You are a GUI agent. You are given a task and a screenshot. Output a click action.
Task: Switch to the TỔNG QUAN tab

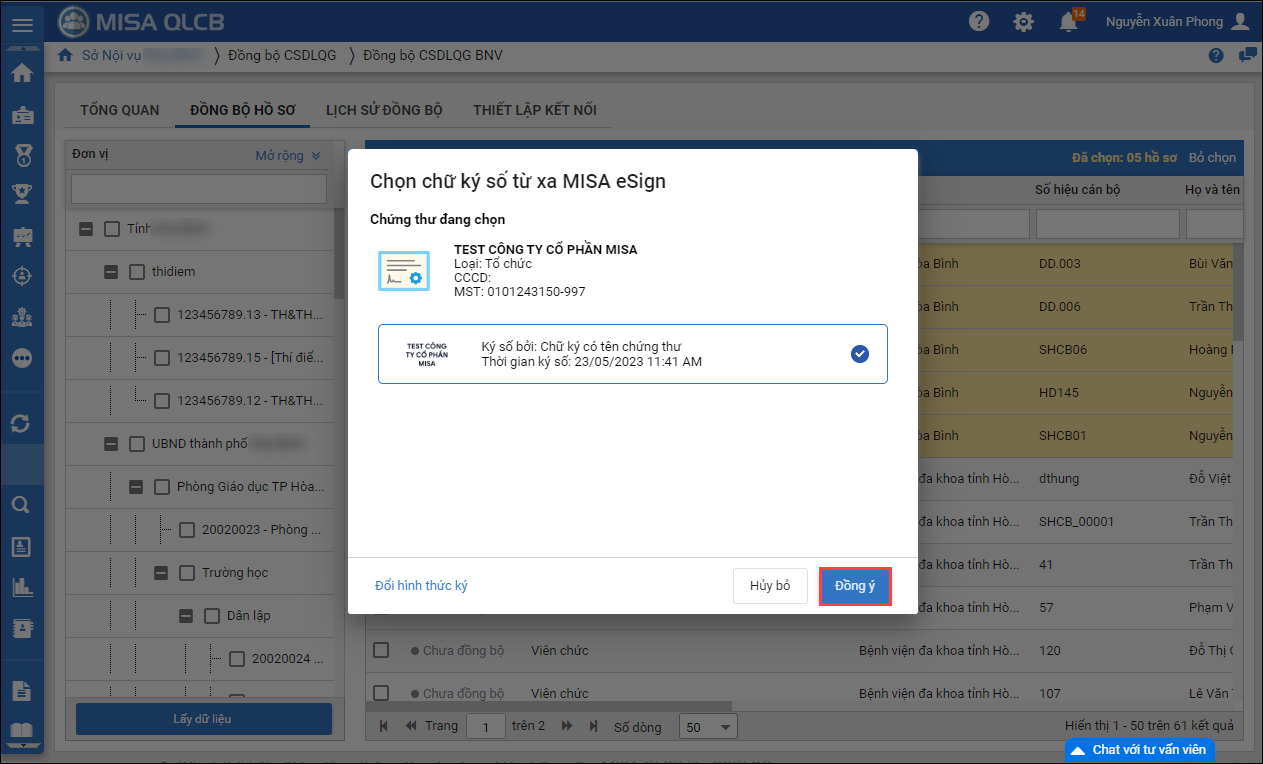(x=120, y=110)
